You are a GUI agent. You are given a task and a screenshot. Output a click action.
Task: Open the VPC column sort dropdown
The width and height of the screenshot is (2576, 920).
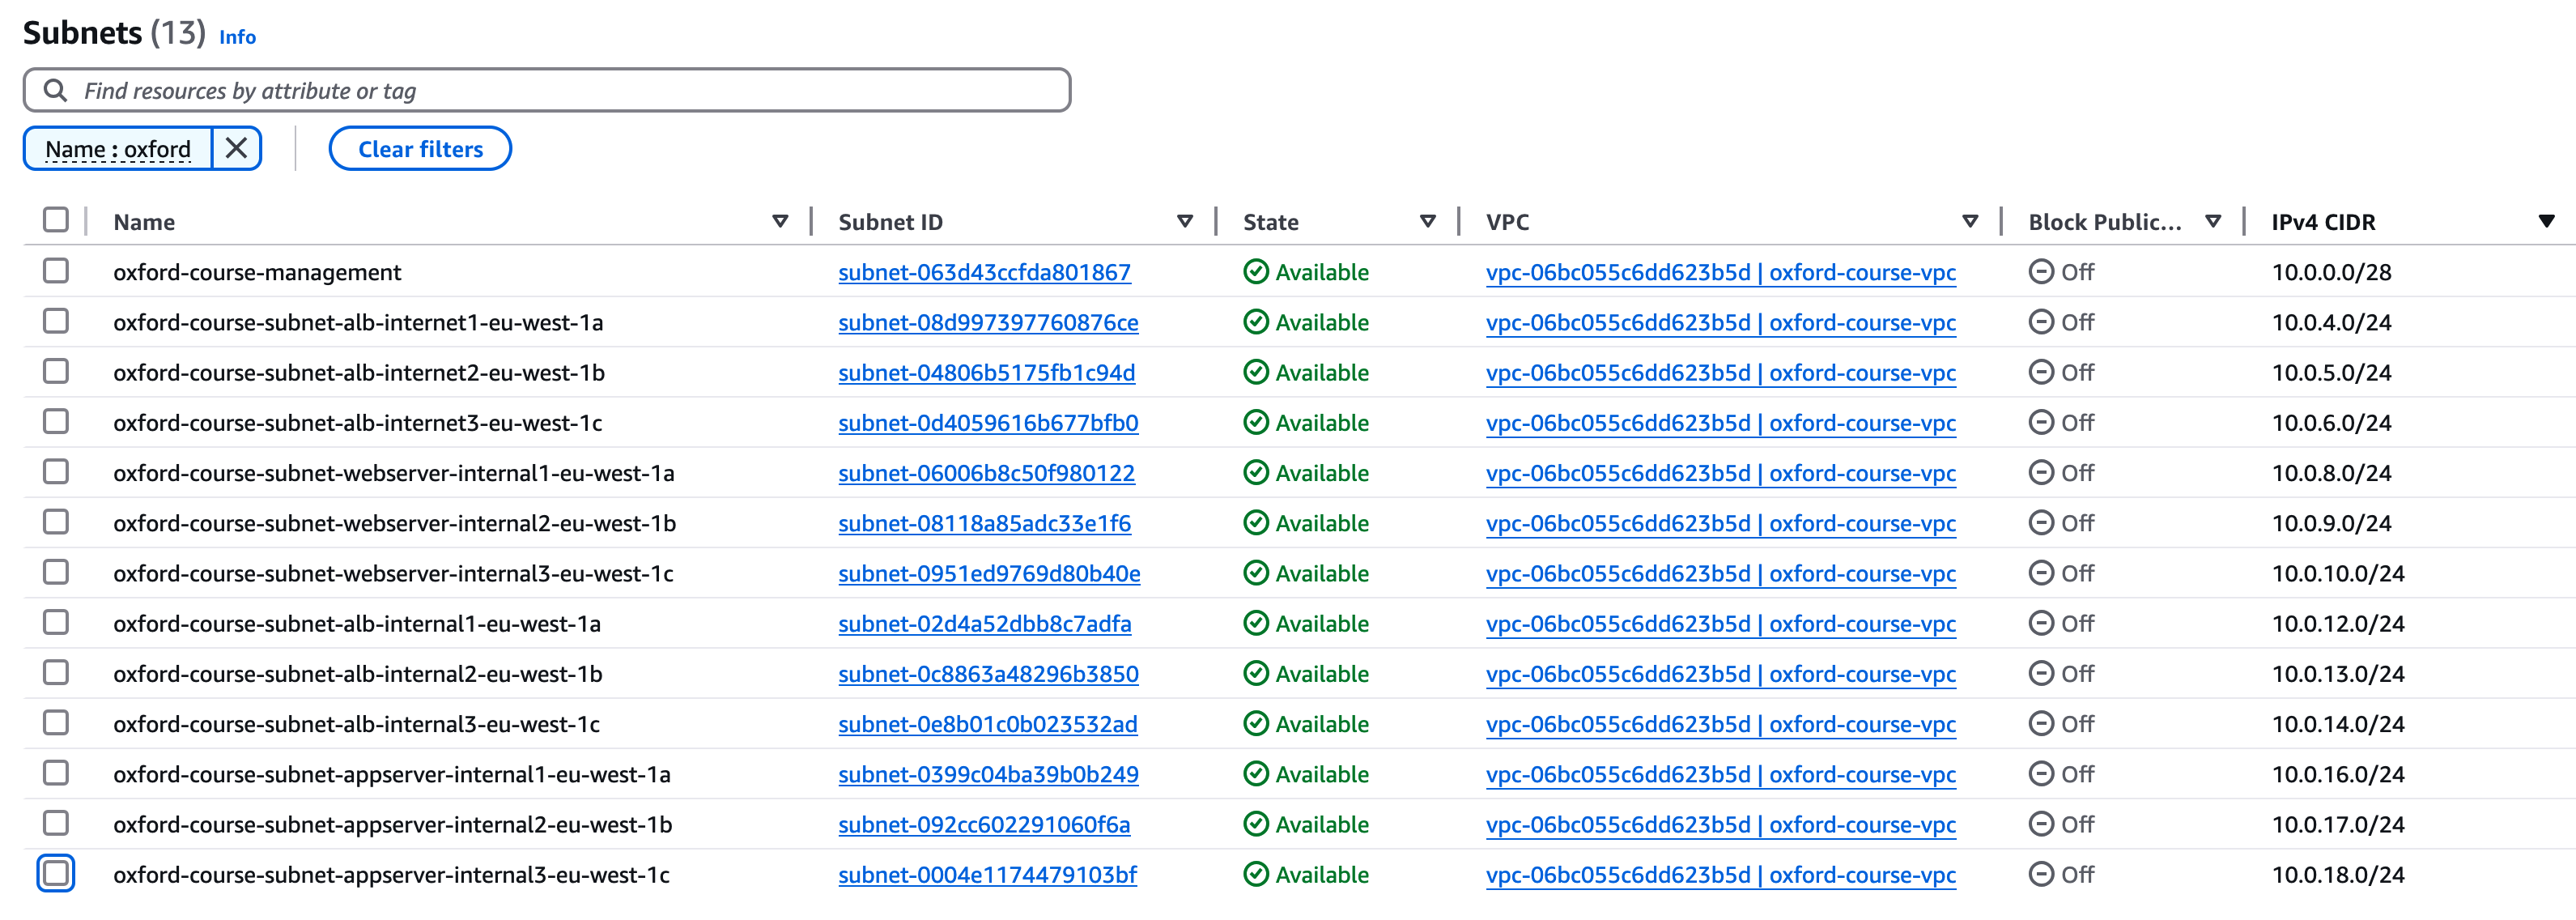pos(1969,221)
